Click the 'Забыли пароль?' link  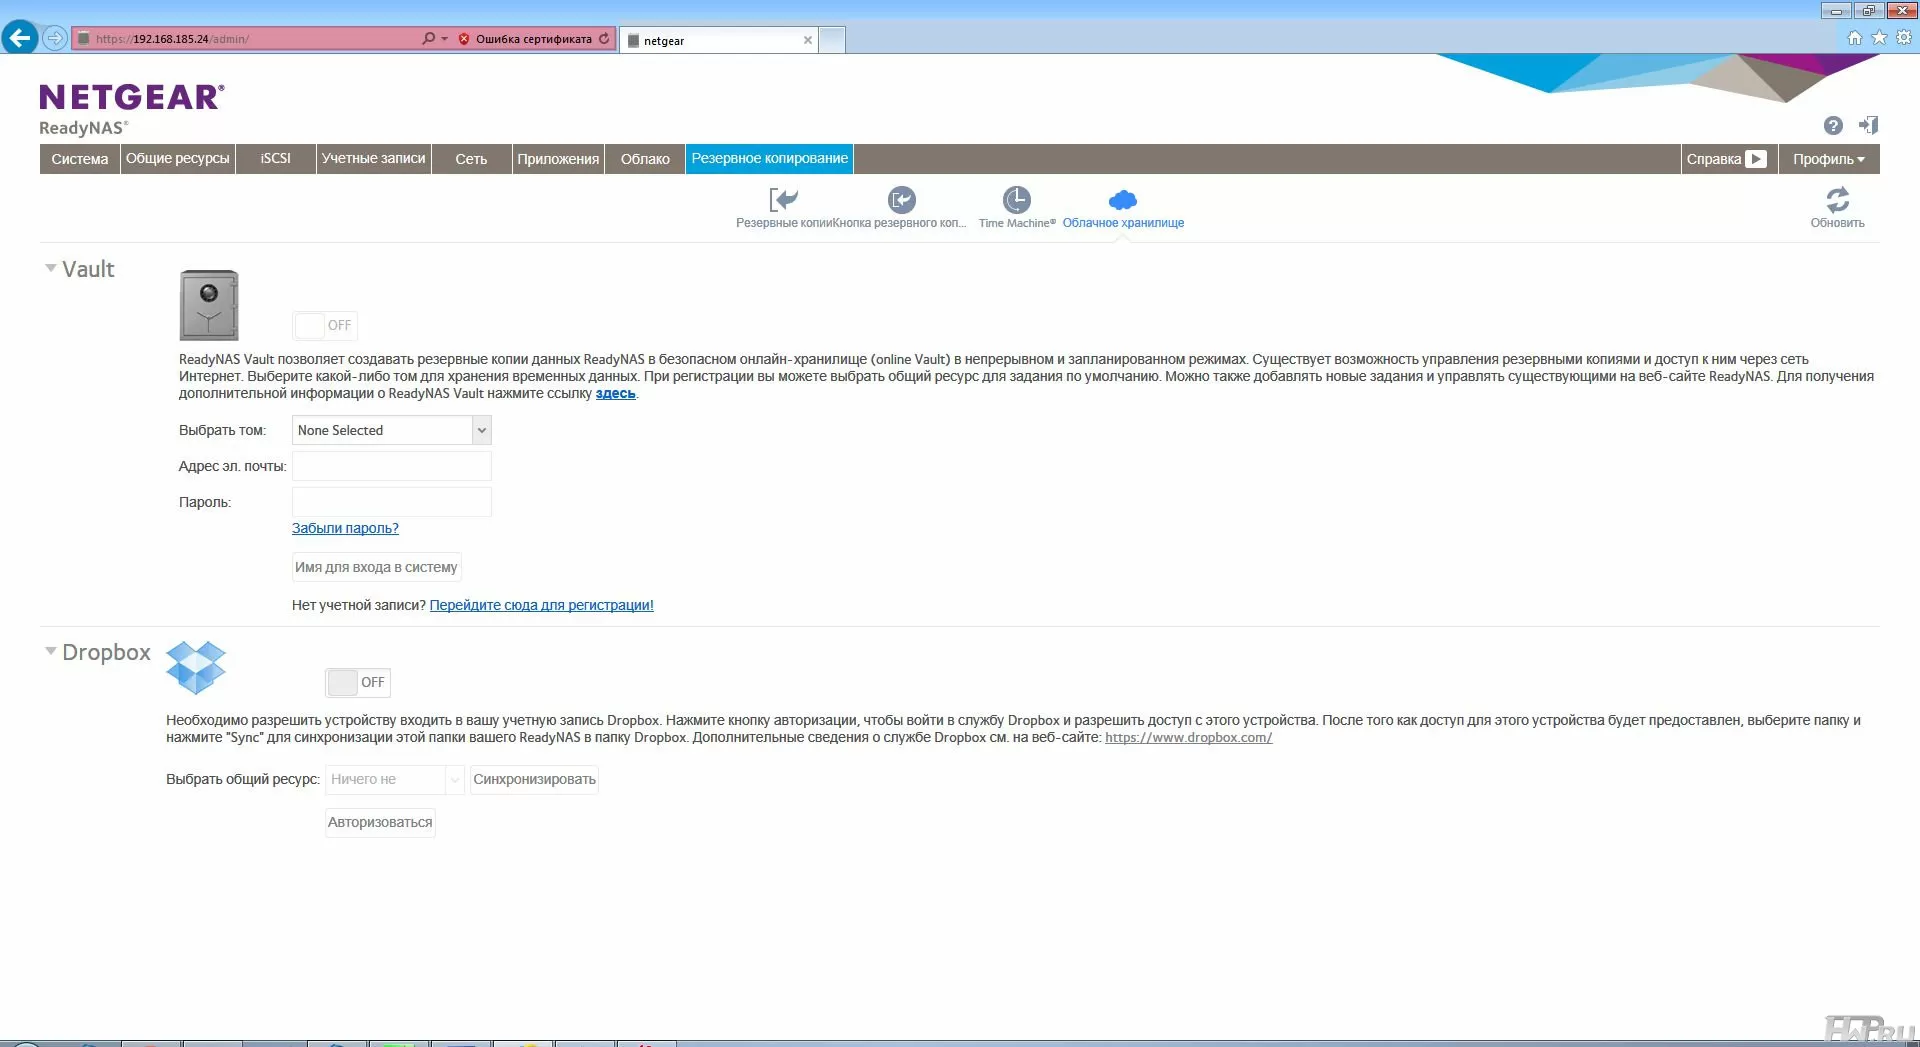pos(345,528)
